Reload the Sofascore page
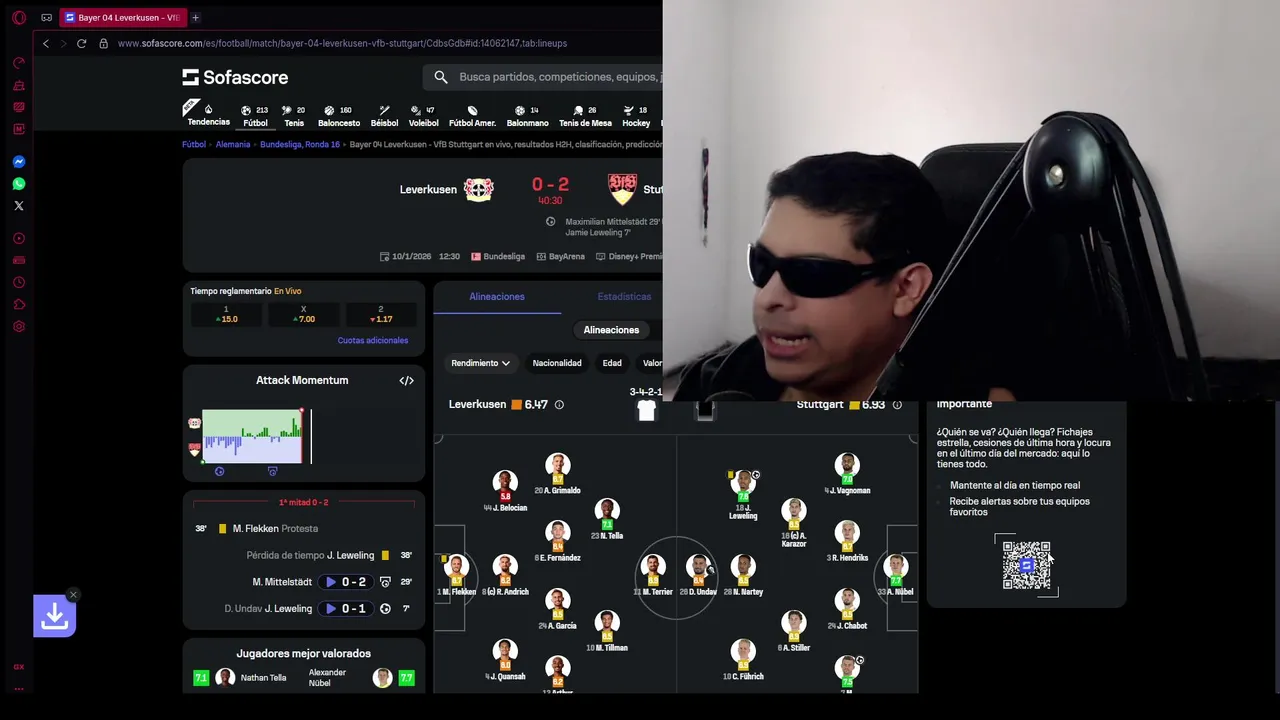The height and width of the screenshot is (720, 1280). (x=81, y=43)
